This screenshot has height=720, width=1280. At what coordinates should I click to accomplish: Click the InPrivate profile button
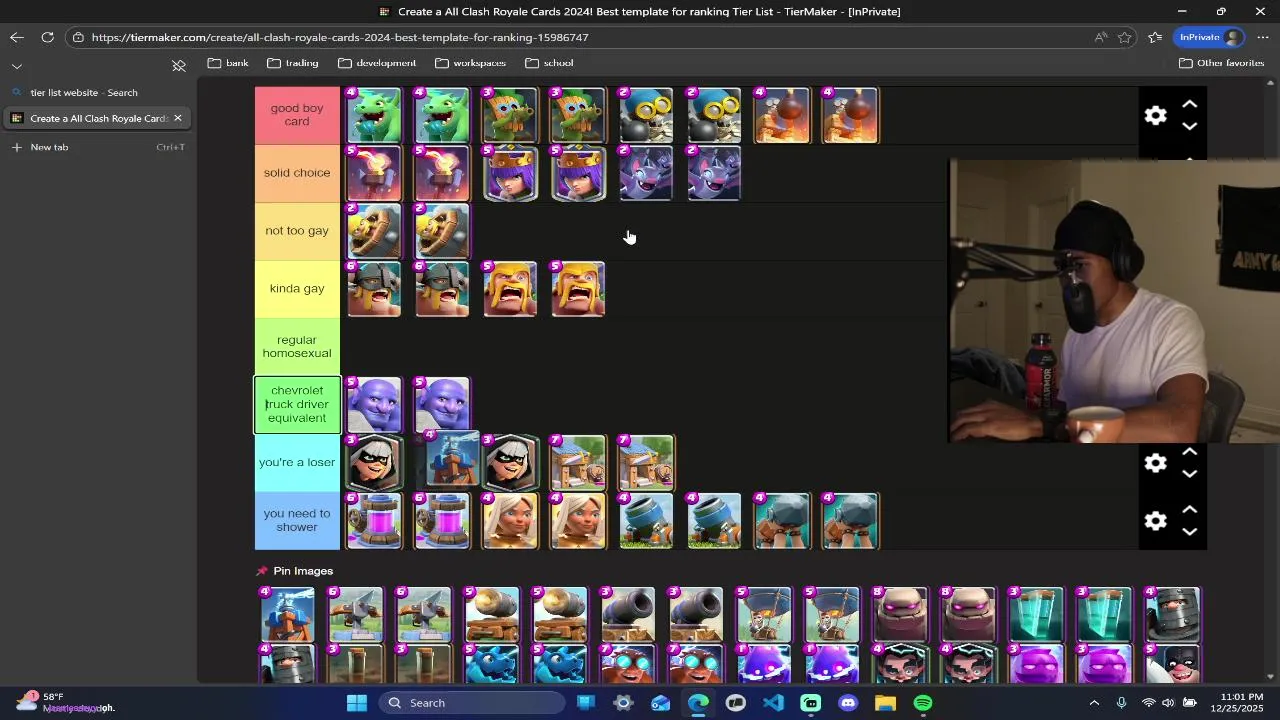point(1209,37)
